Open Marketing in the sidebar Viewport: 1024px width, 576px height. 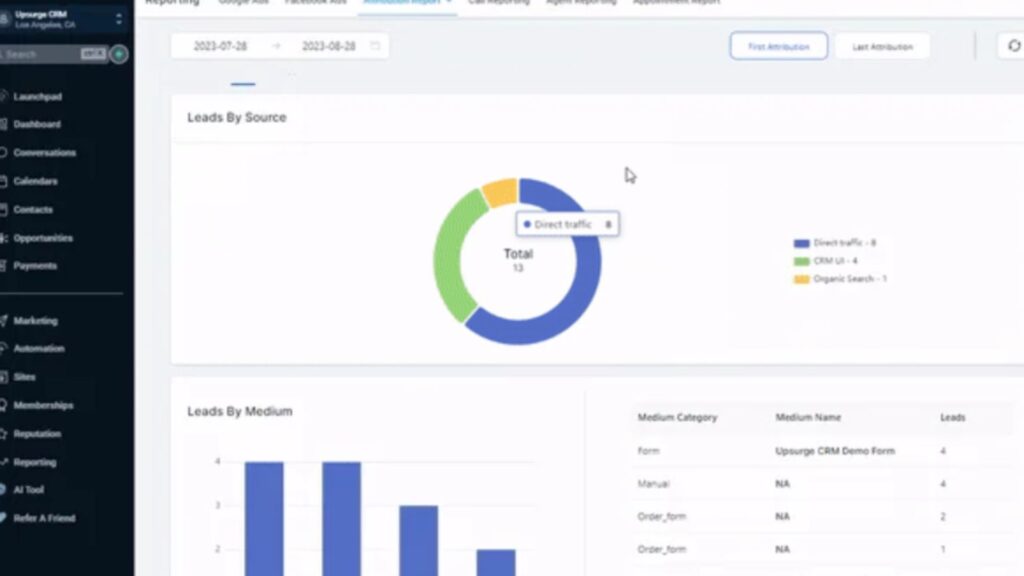[x=35, y=321]
